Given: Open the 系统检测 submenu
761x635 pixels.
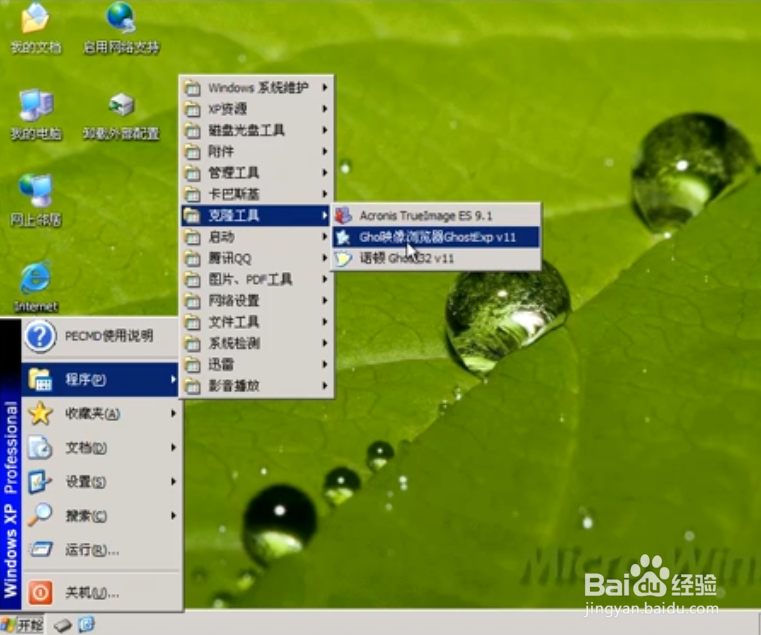Looking at the screenshot, I should [256, 343].
